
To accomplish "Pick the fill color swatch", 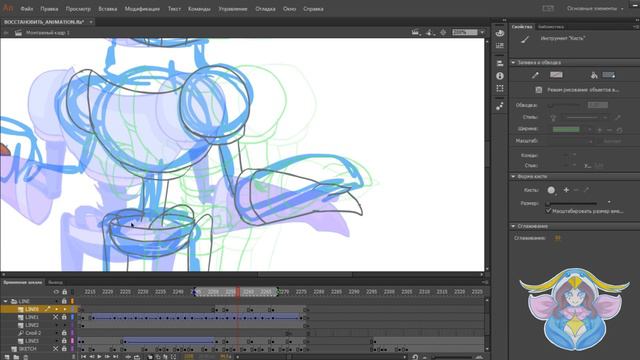I will [609, 75].
